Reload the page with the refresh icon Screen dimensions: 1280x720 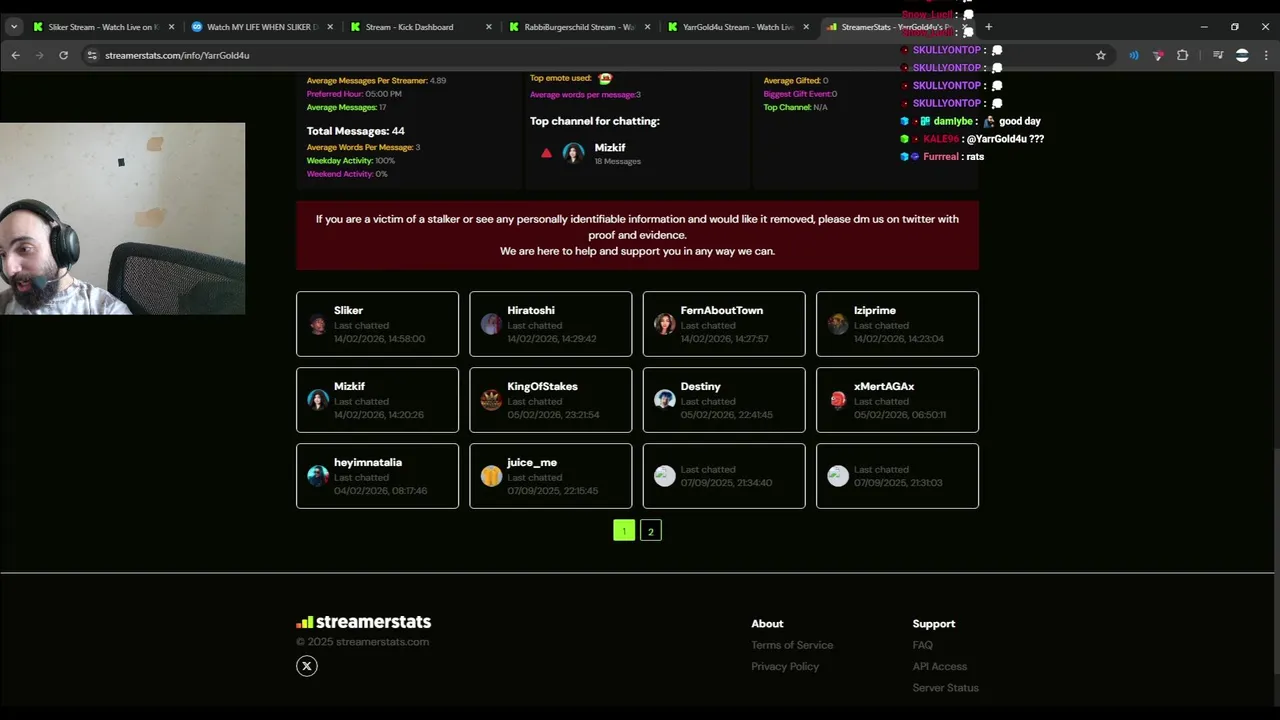[63, 55]
